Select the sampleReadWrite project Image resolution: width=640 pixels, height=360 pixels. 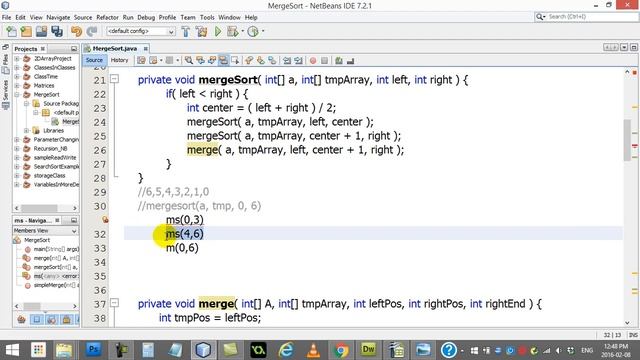pyautogui.click(x=55, y=158)
